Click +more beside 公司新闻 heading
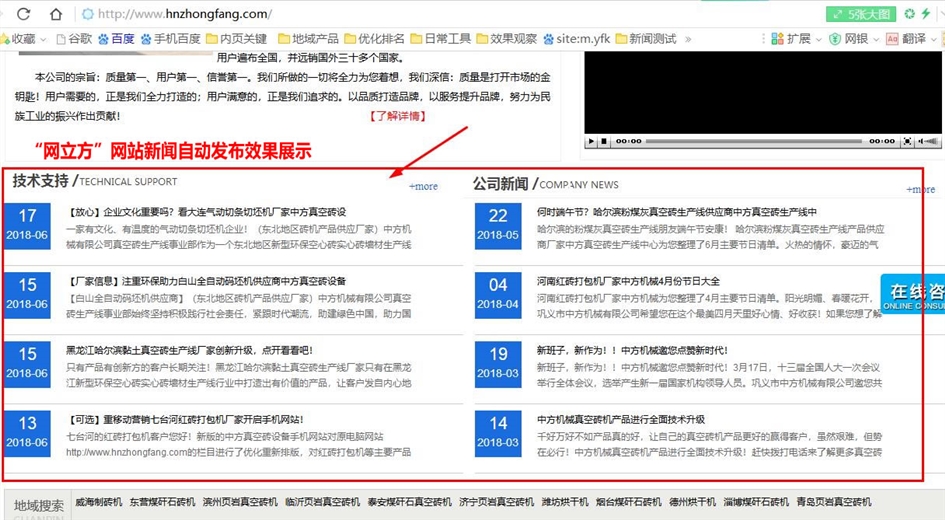The image size is (945, 520). coord(920,189)
